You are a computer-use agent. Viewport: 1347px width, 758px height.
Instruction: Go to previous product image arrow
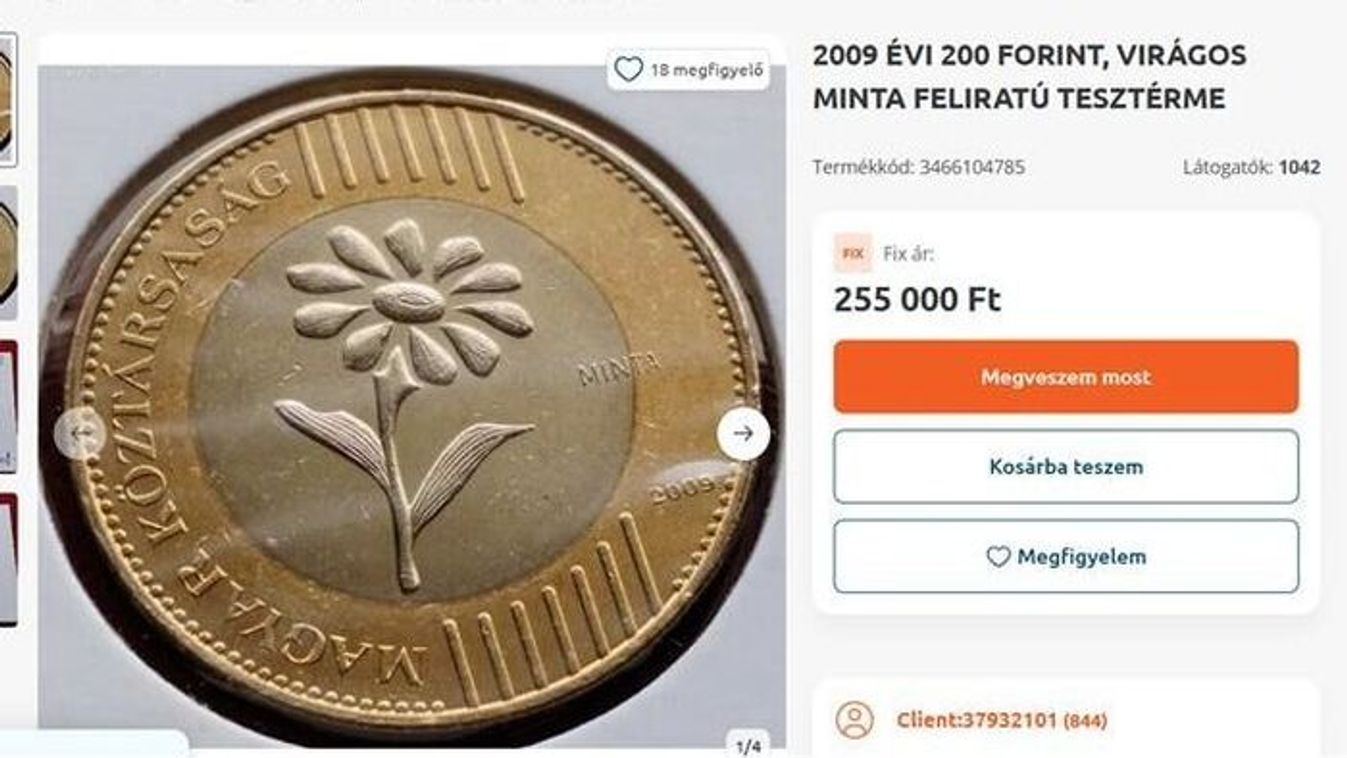click(81, 433)
